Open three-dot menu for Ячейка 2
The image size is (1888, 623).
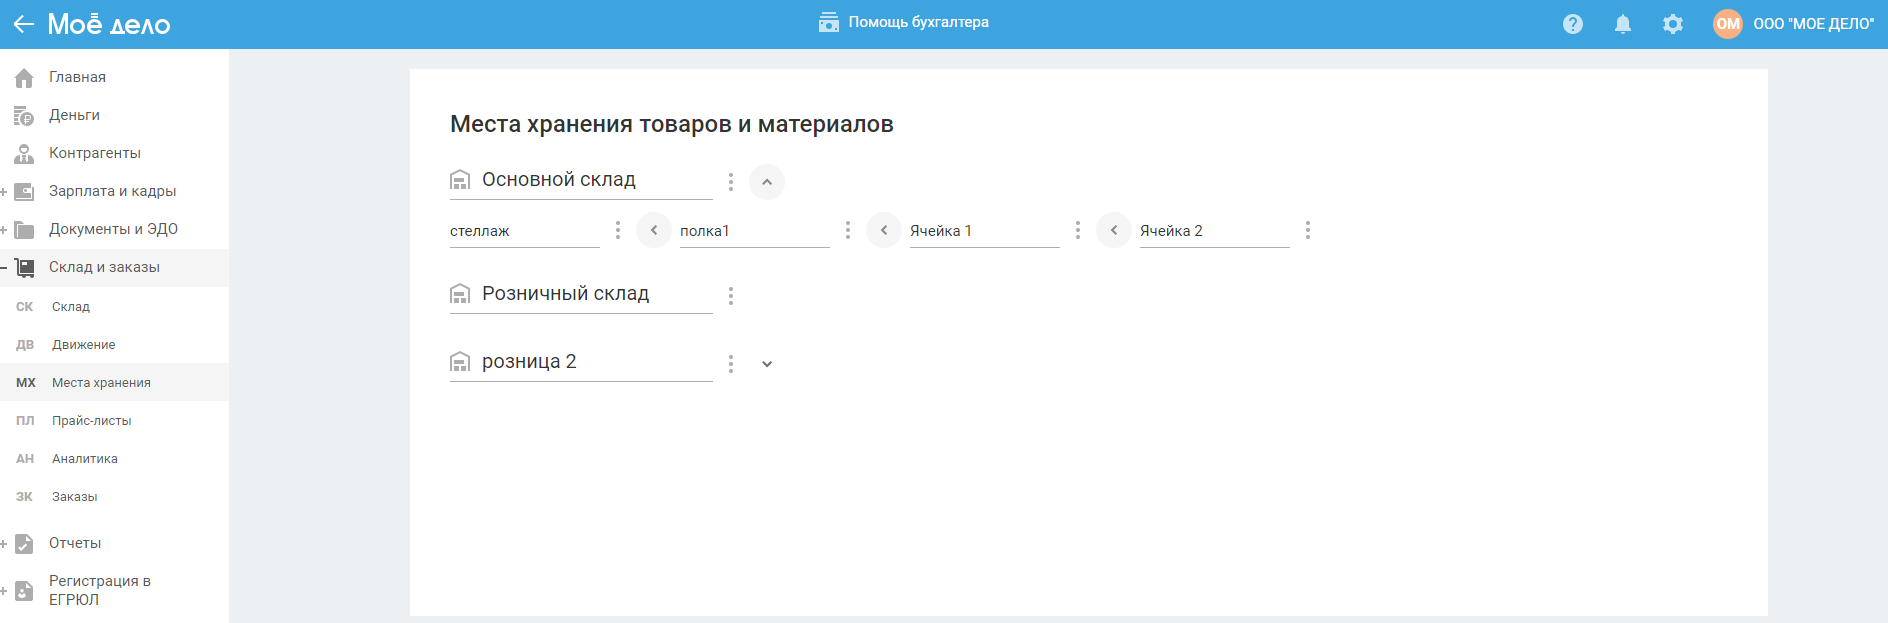click(x=1308, y=230)
